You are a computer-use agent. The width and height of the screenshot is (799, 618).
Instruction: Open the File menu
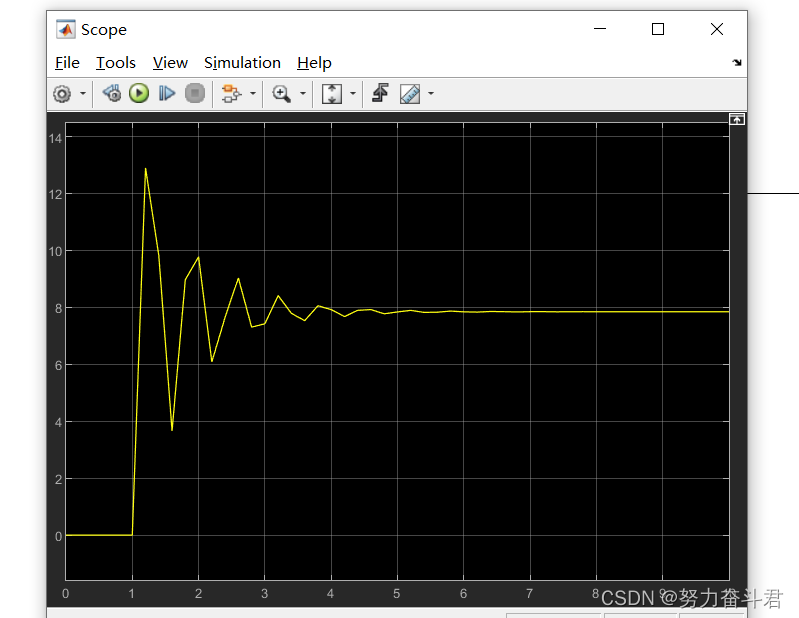67,63
